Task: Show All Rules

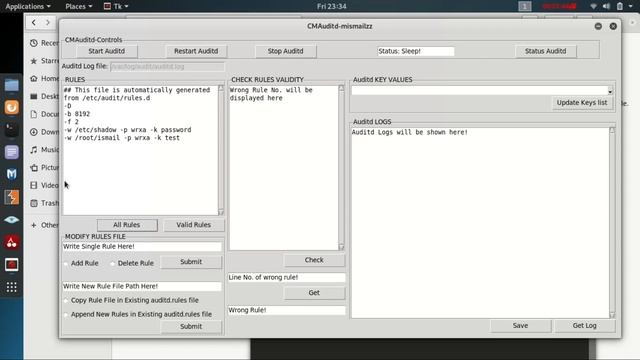Action: pyautogui.click(x=127, y=225)
